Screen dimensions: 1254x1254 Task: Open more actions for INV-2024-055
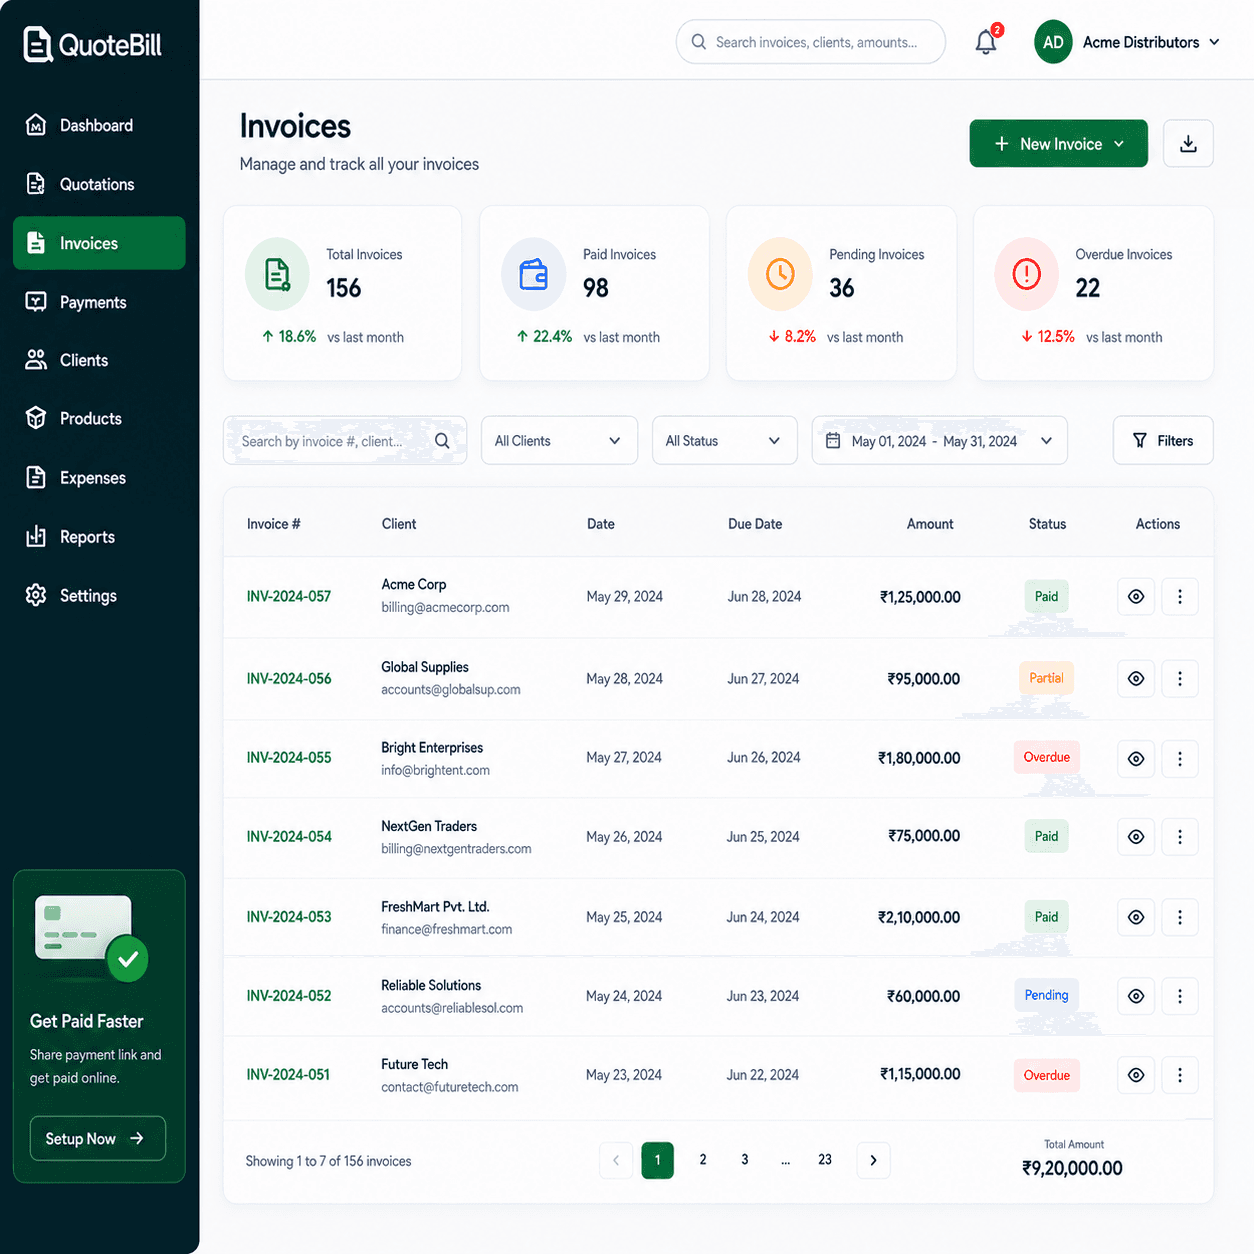coord(1180,759)
